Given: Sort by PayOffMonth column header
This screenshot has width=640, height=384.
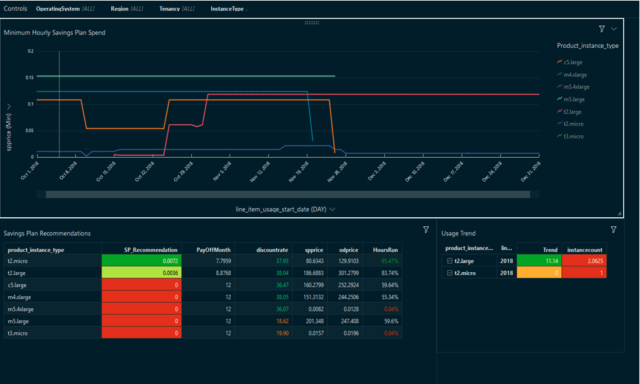Looking at the screenshot, I should click(208, 250).
